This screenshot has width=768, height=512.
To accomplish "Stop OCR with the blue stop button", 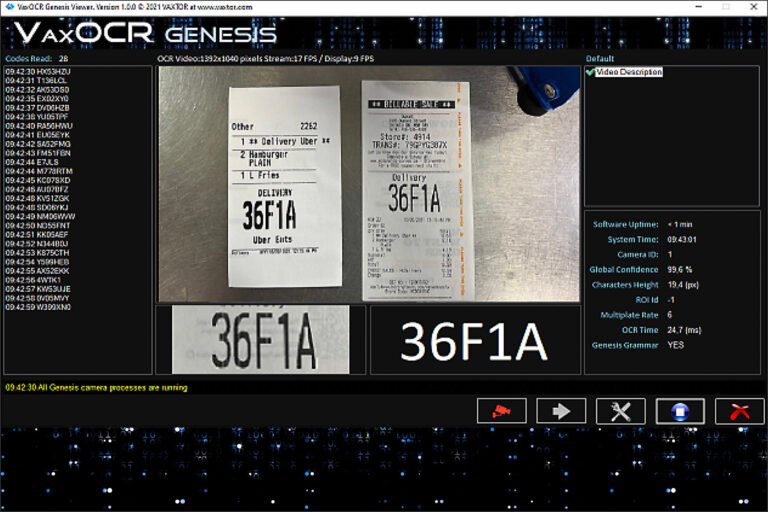I will click(680, 411).
